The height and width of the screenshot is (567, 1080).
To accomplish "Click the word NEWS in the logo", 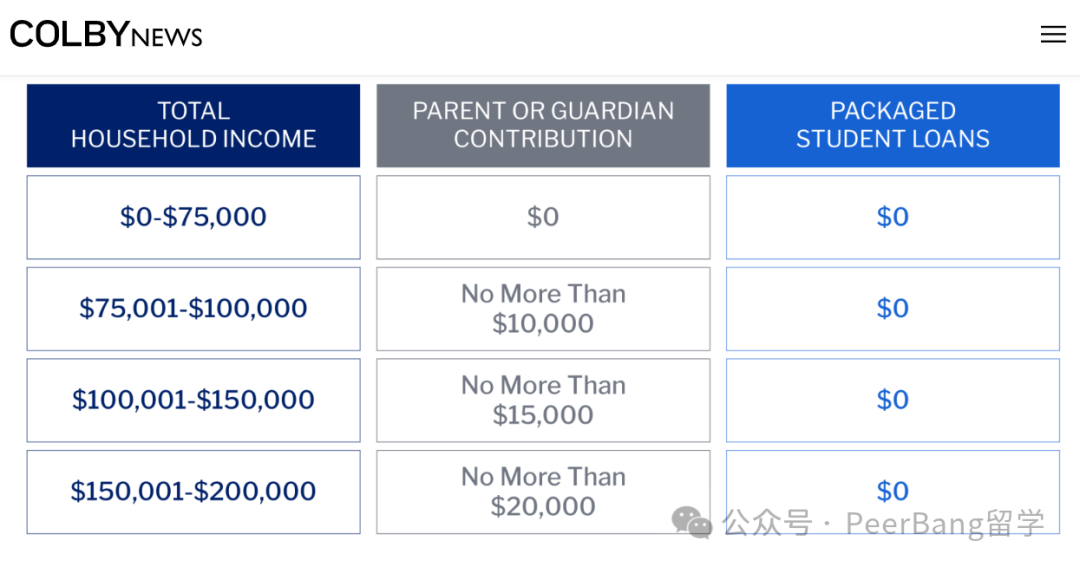I will tap(166, 38).
